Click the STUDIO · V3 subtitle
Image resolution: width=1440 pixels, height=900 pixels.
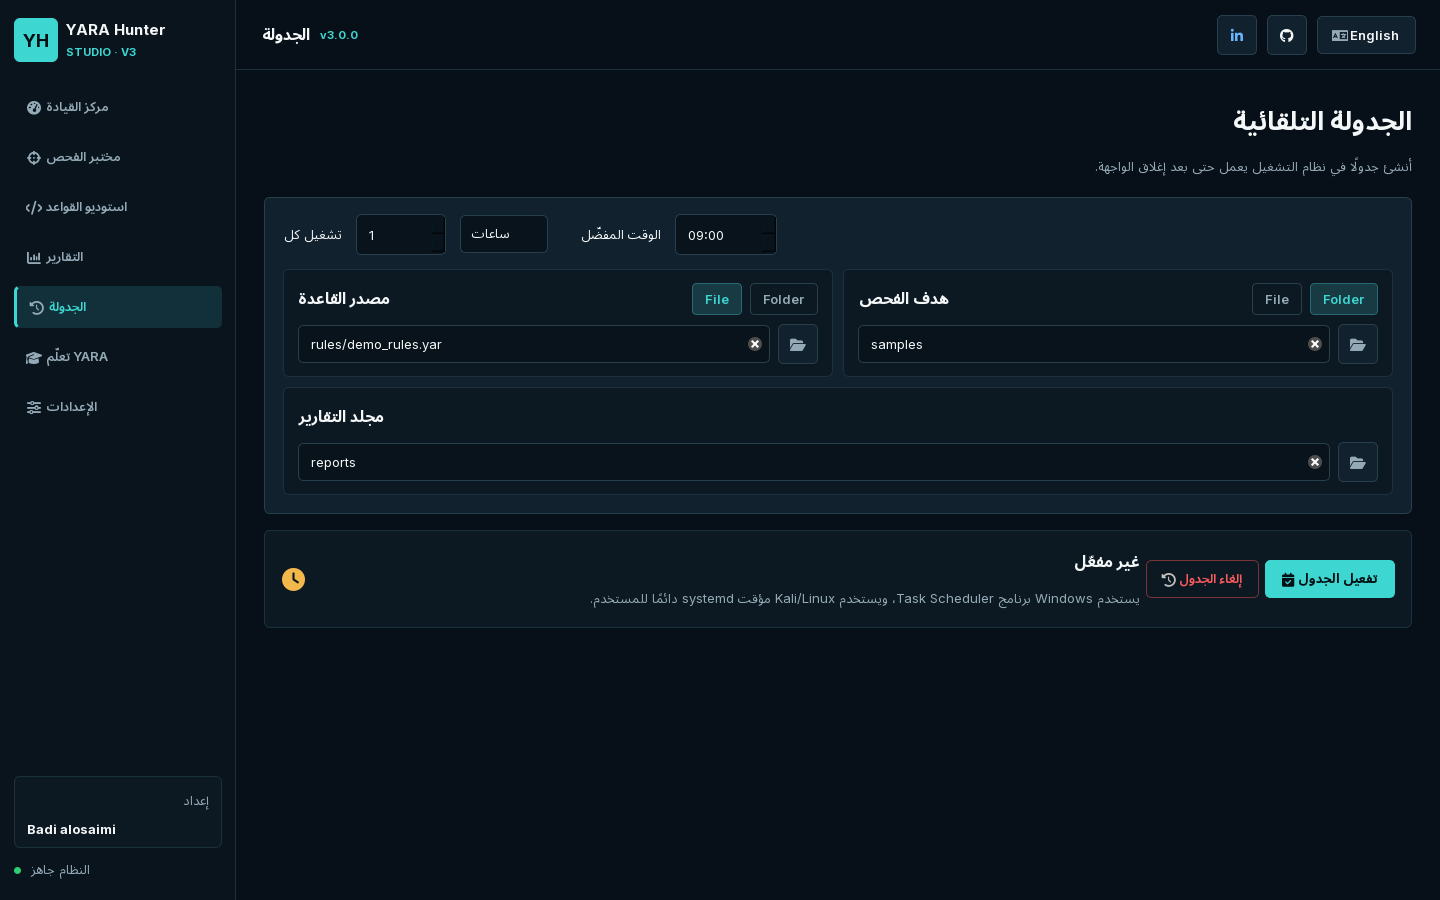[x=101, y=52]
